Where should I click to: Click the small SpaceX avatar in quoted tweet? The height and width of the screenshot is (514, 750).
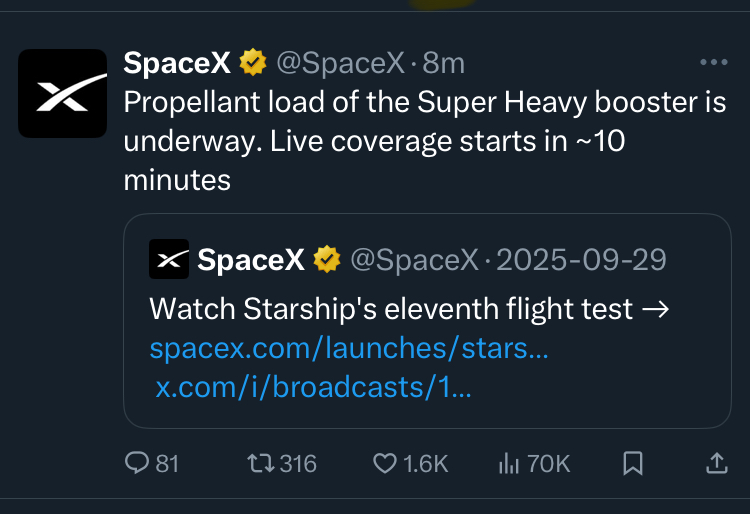(x=169, y=260)
